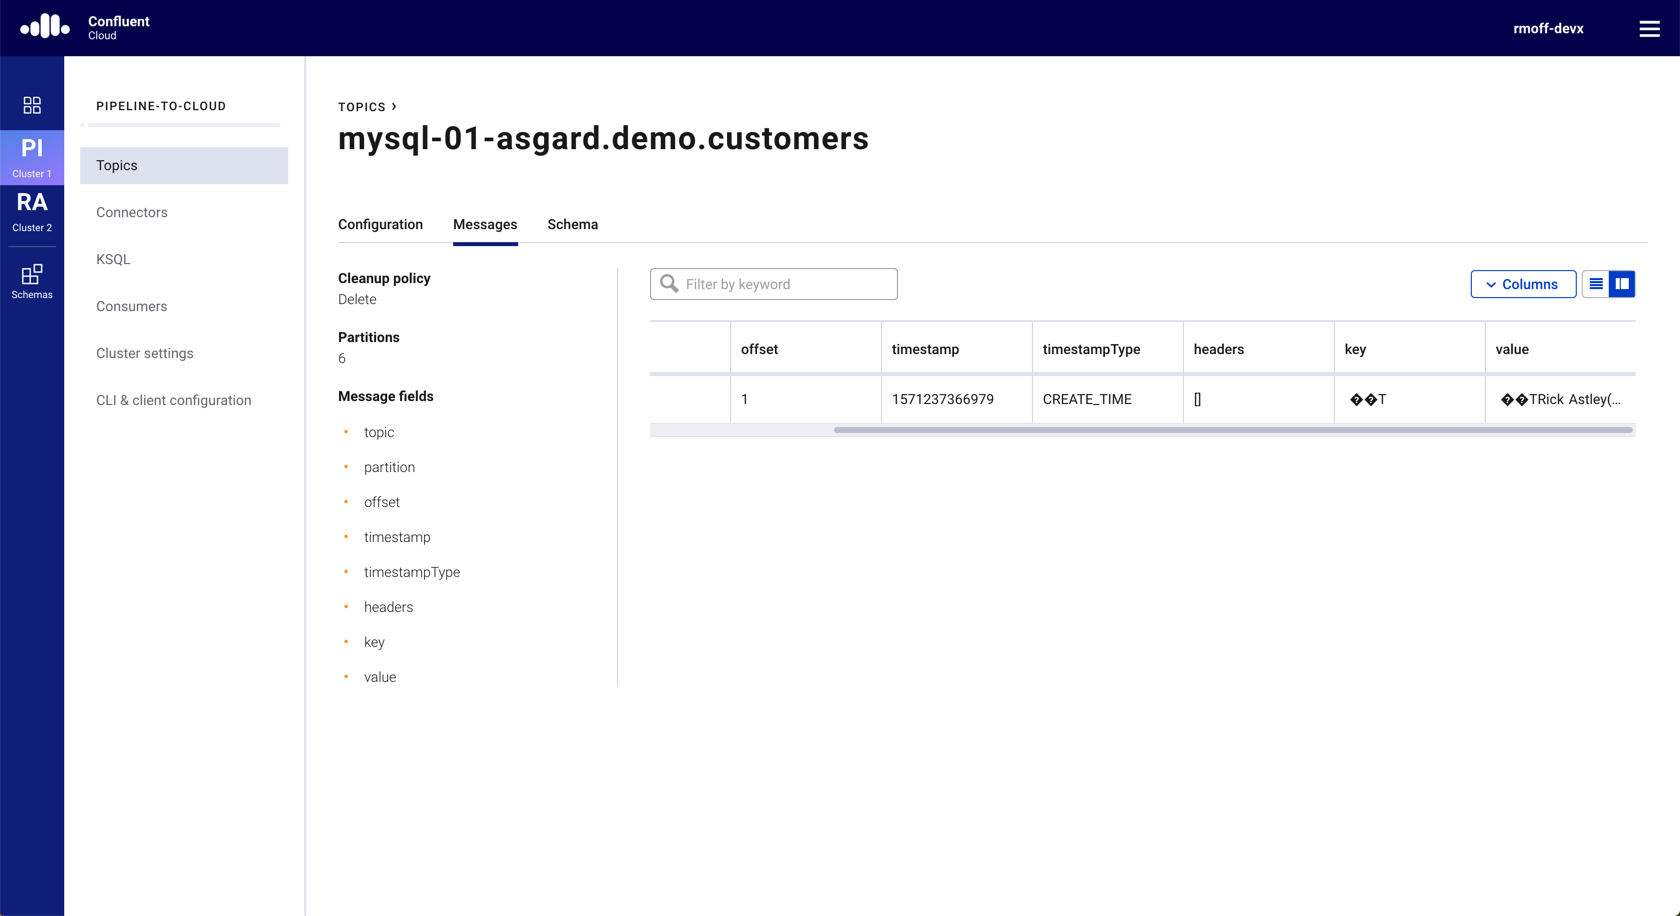
Task: Select Cluster 2 (RA) in sidebar
Action: point(32,211)
